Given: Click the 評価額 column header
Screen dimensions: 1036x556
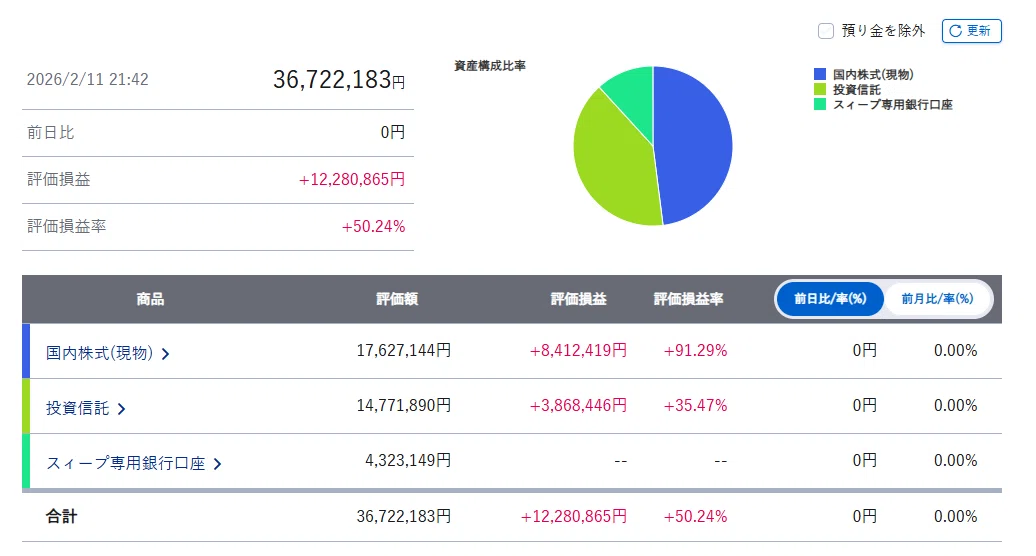Looking at the screenshot, I should pos(397,299).
